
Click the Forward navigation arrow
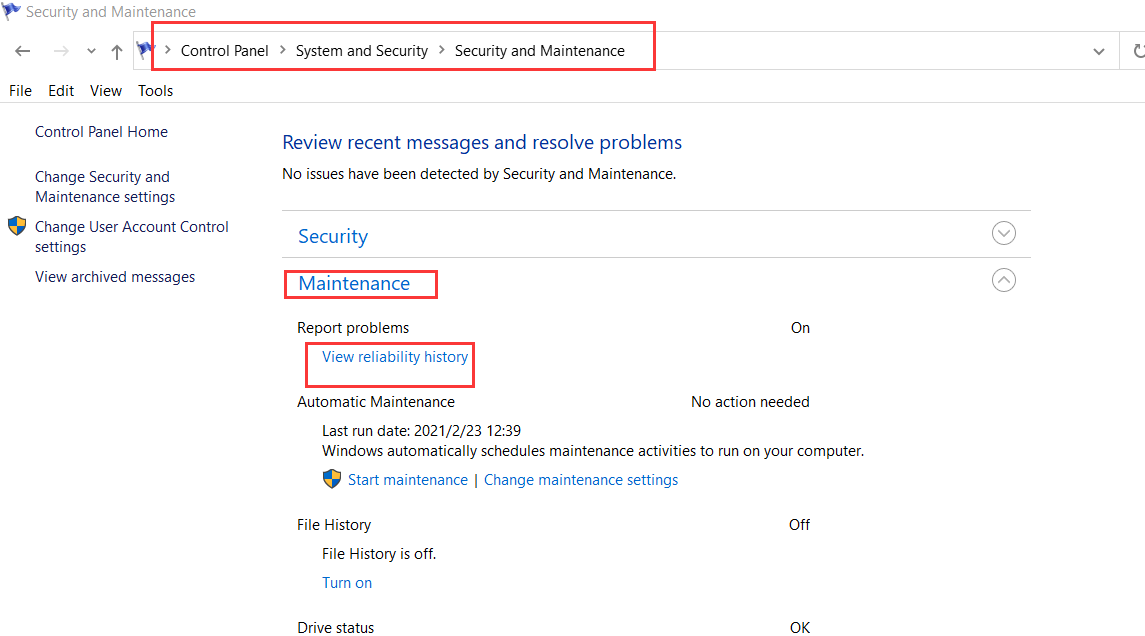60,51
